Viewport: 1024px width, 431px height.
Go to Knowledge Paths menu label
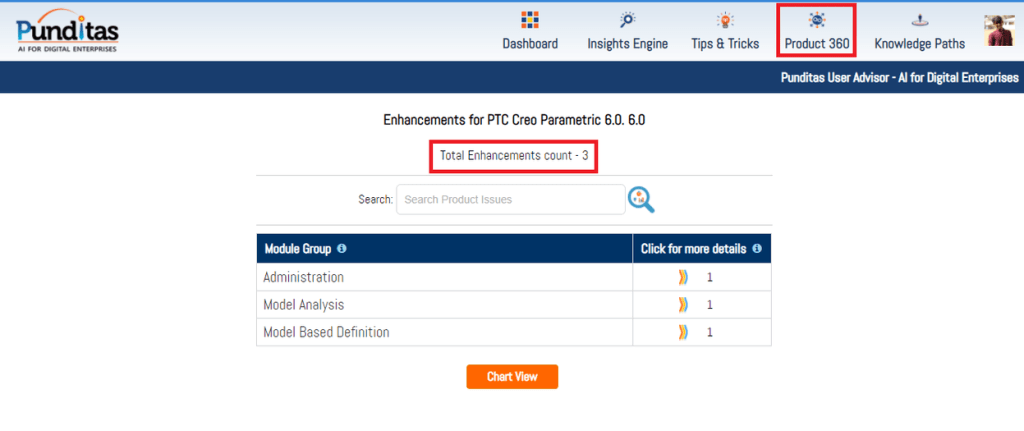[x=919, y=44]
